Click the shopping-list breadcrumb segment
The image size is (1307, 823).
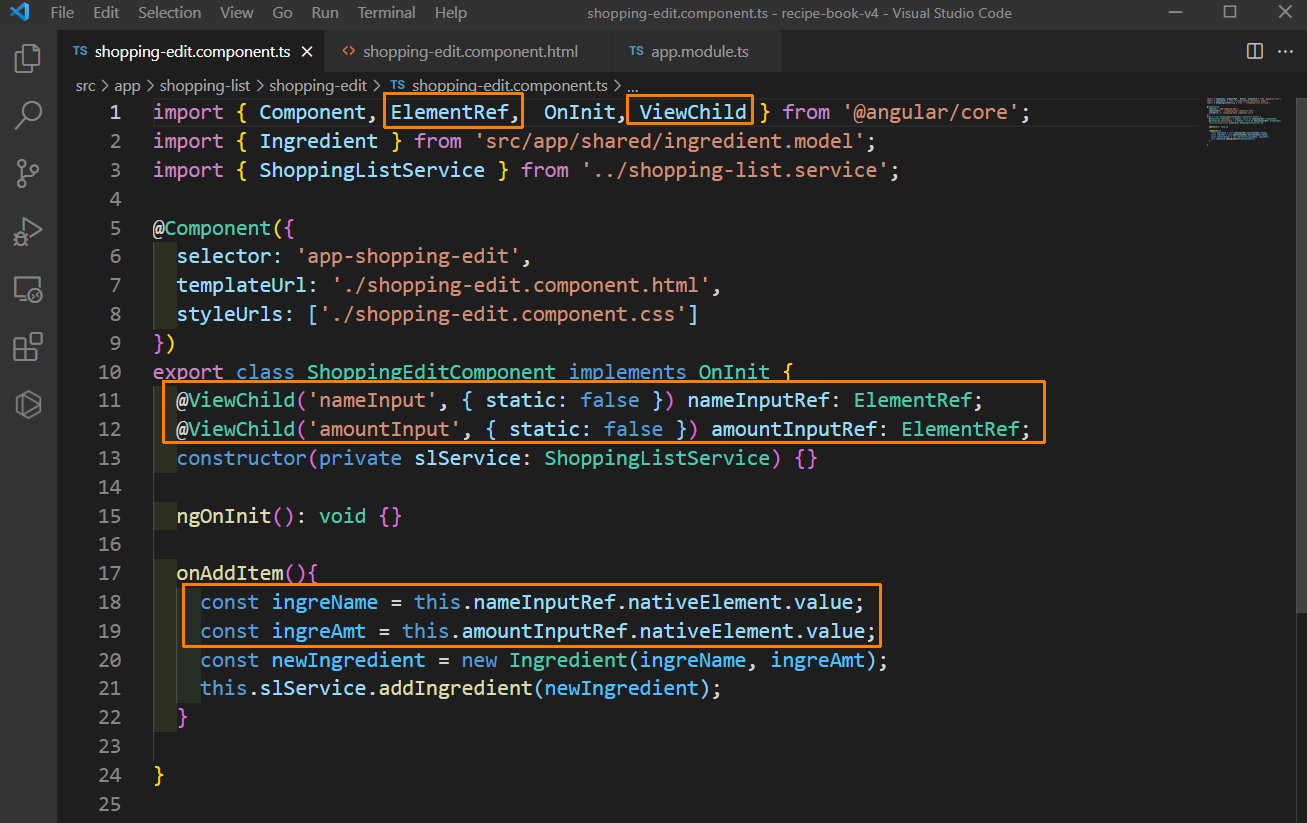click(x=205, y=86)
